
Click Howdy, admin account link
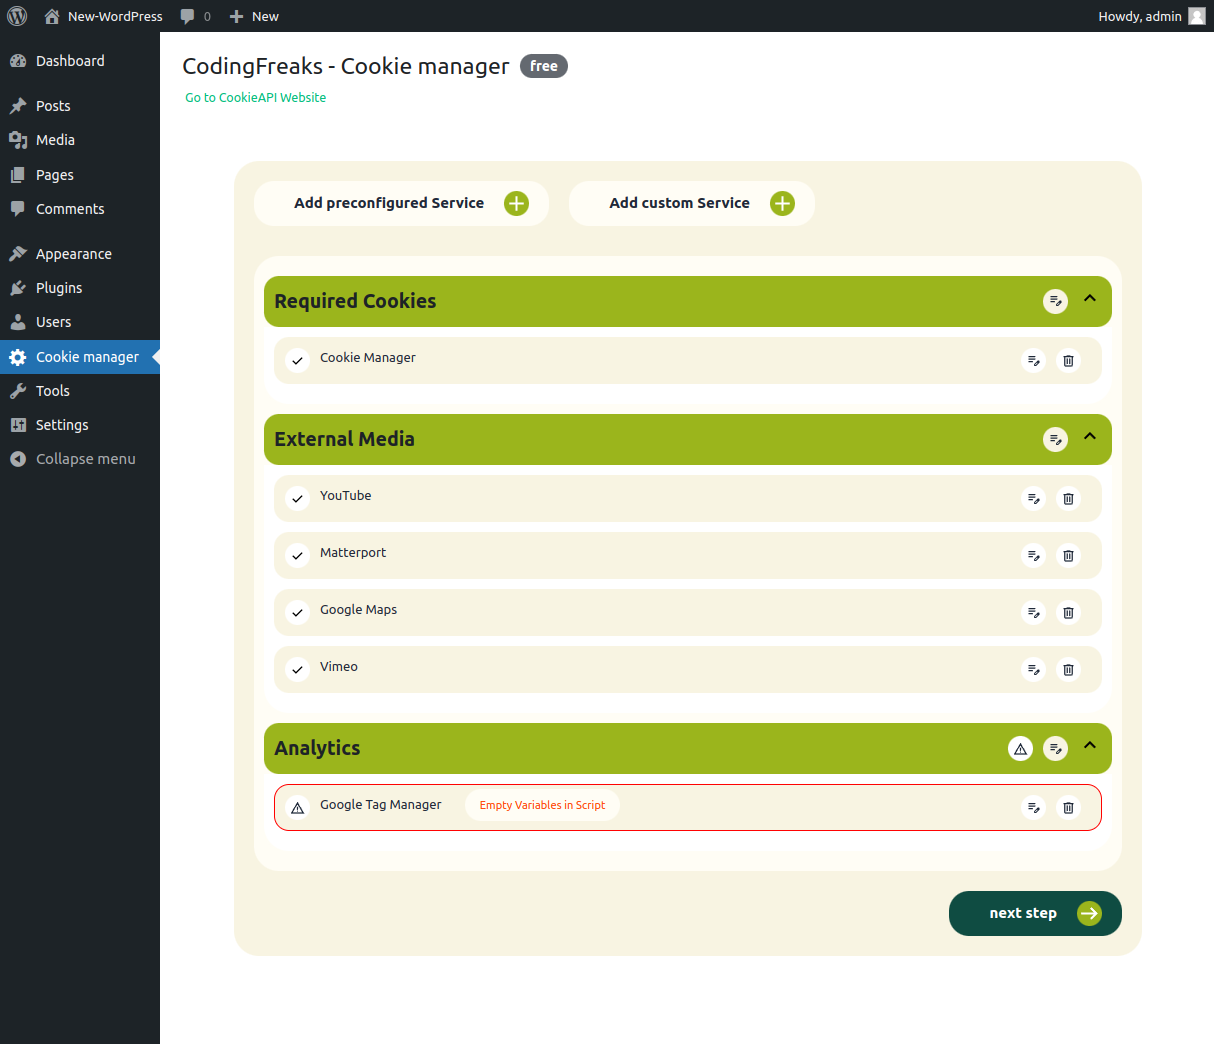pyautogui.click(x=1151, y=16)
